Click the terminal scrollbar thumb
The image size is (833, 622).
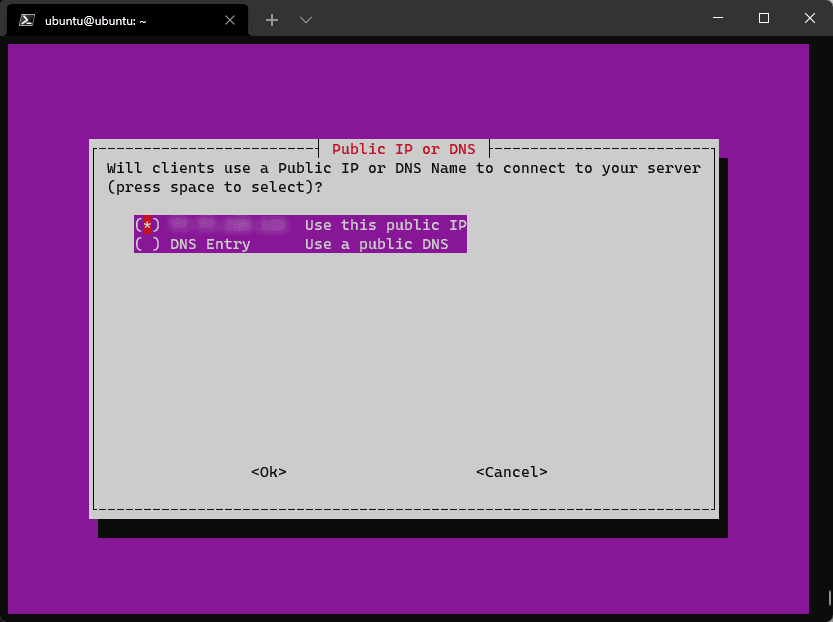[x=829, y=598]
